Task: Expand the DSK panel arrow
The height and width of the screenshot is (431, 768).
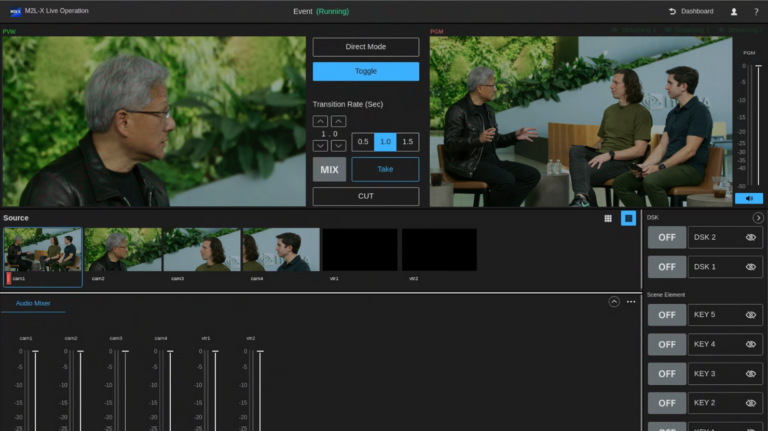Action: point(758,218)
